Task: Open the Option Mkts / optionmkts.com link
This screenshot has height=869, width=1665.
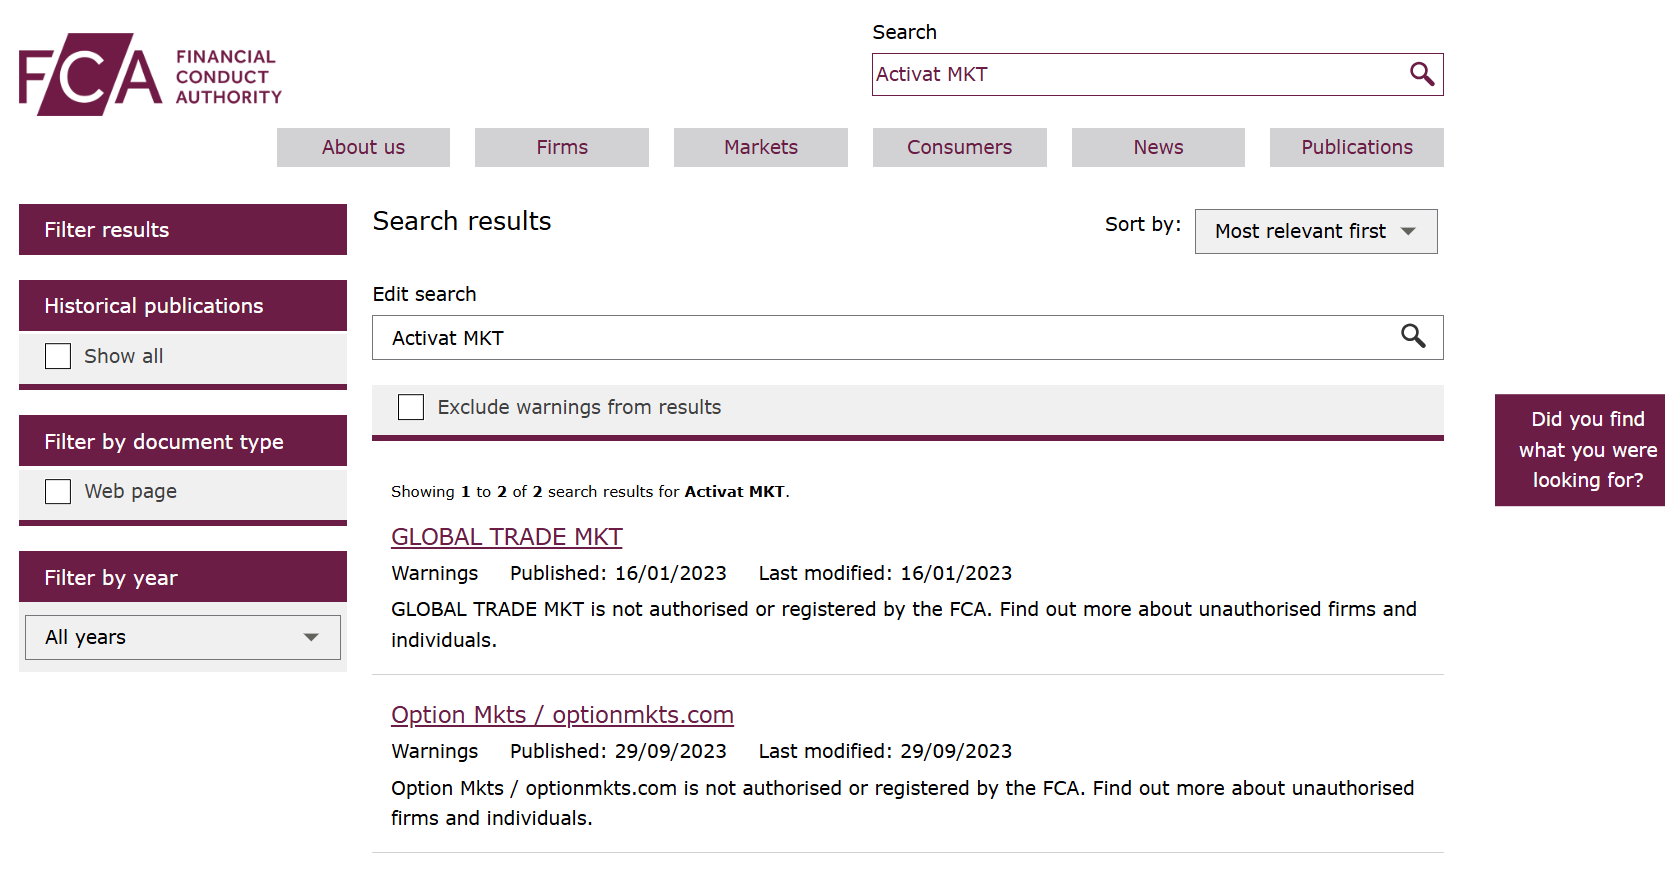Action: pyautogui.click(x=562, y=715)
